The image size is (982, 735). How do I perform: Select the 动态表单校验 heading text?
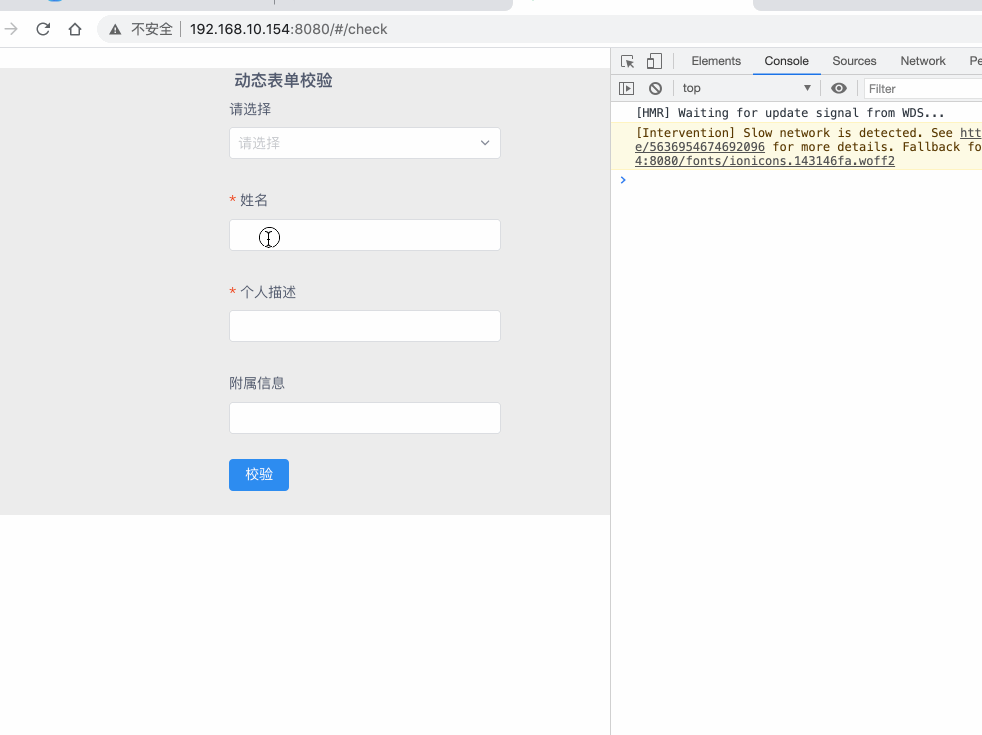click(x=283, y=80)
